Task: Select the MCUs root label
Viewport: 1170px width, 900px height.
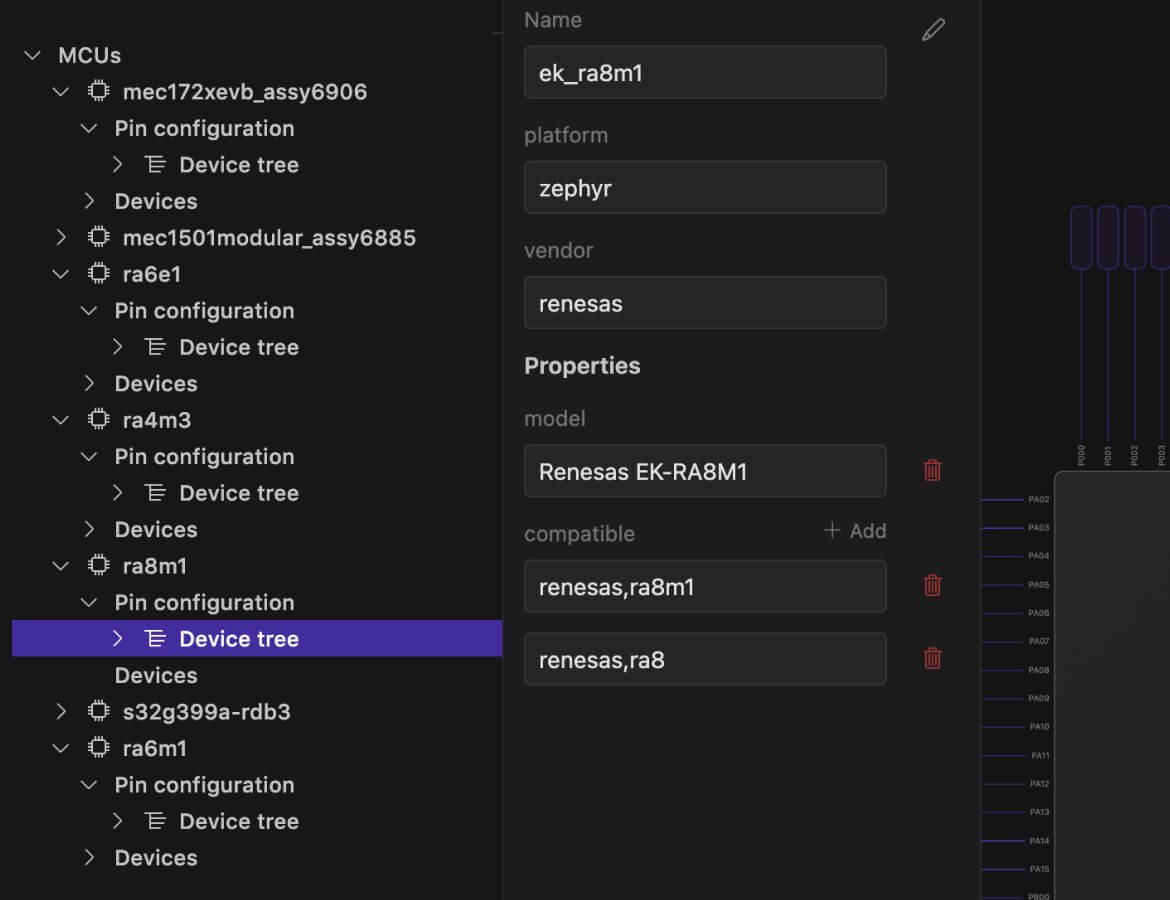Action: coord(90,55)
